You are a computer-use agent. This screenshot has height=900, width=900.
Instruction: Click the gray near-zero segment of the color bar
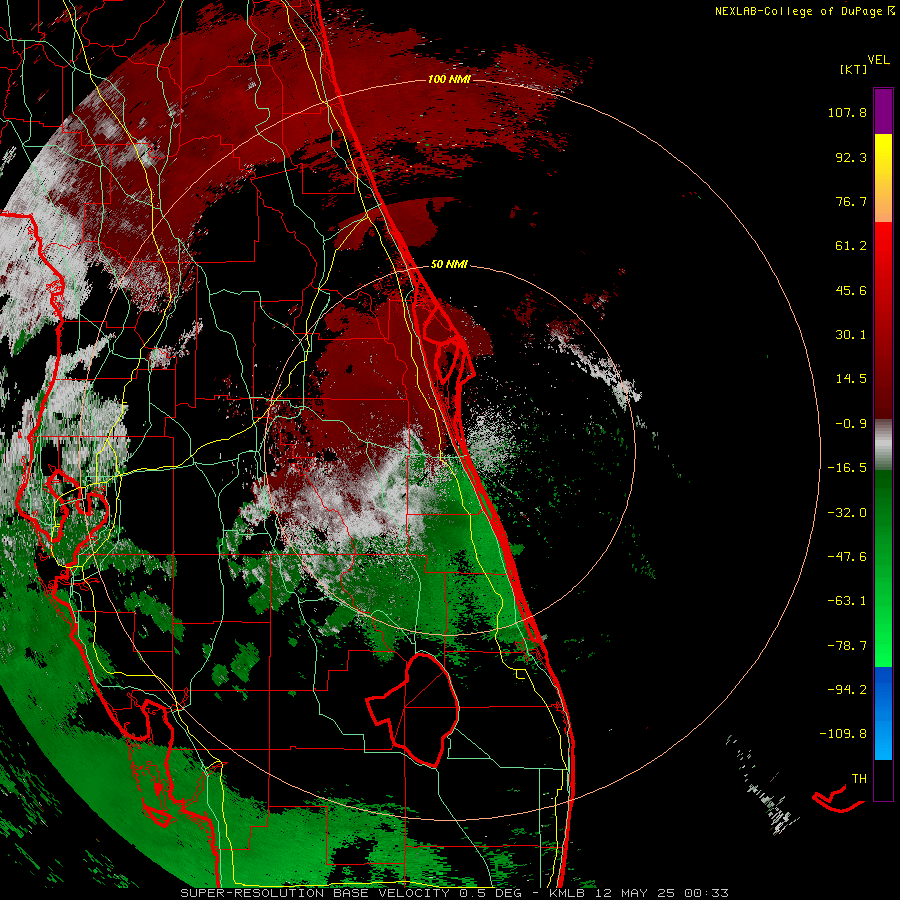point(883,445)
